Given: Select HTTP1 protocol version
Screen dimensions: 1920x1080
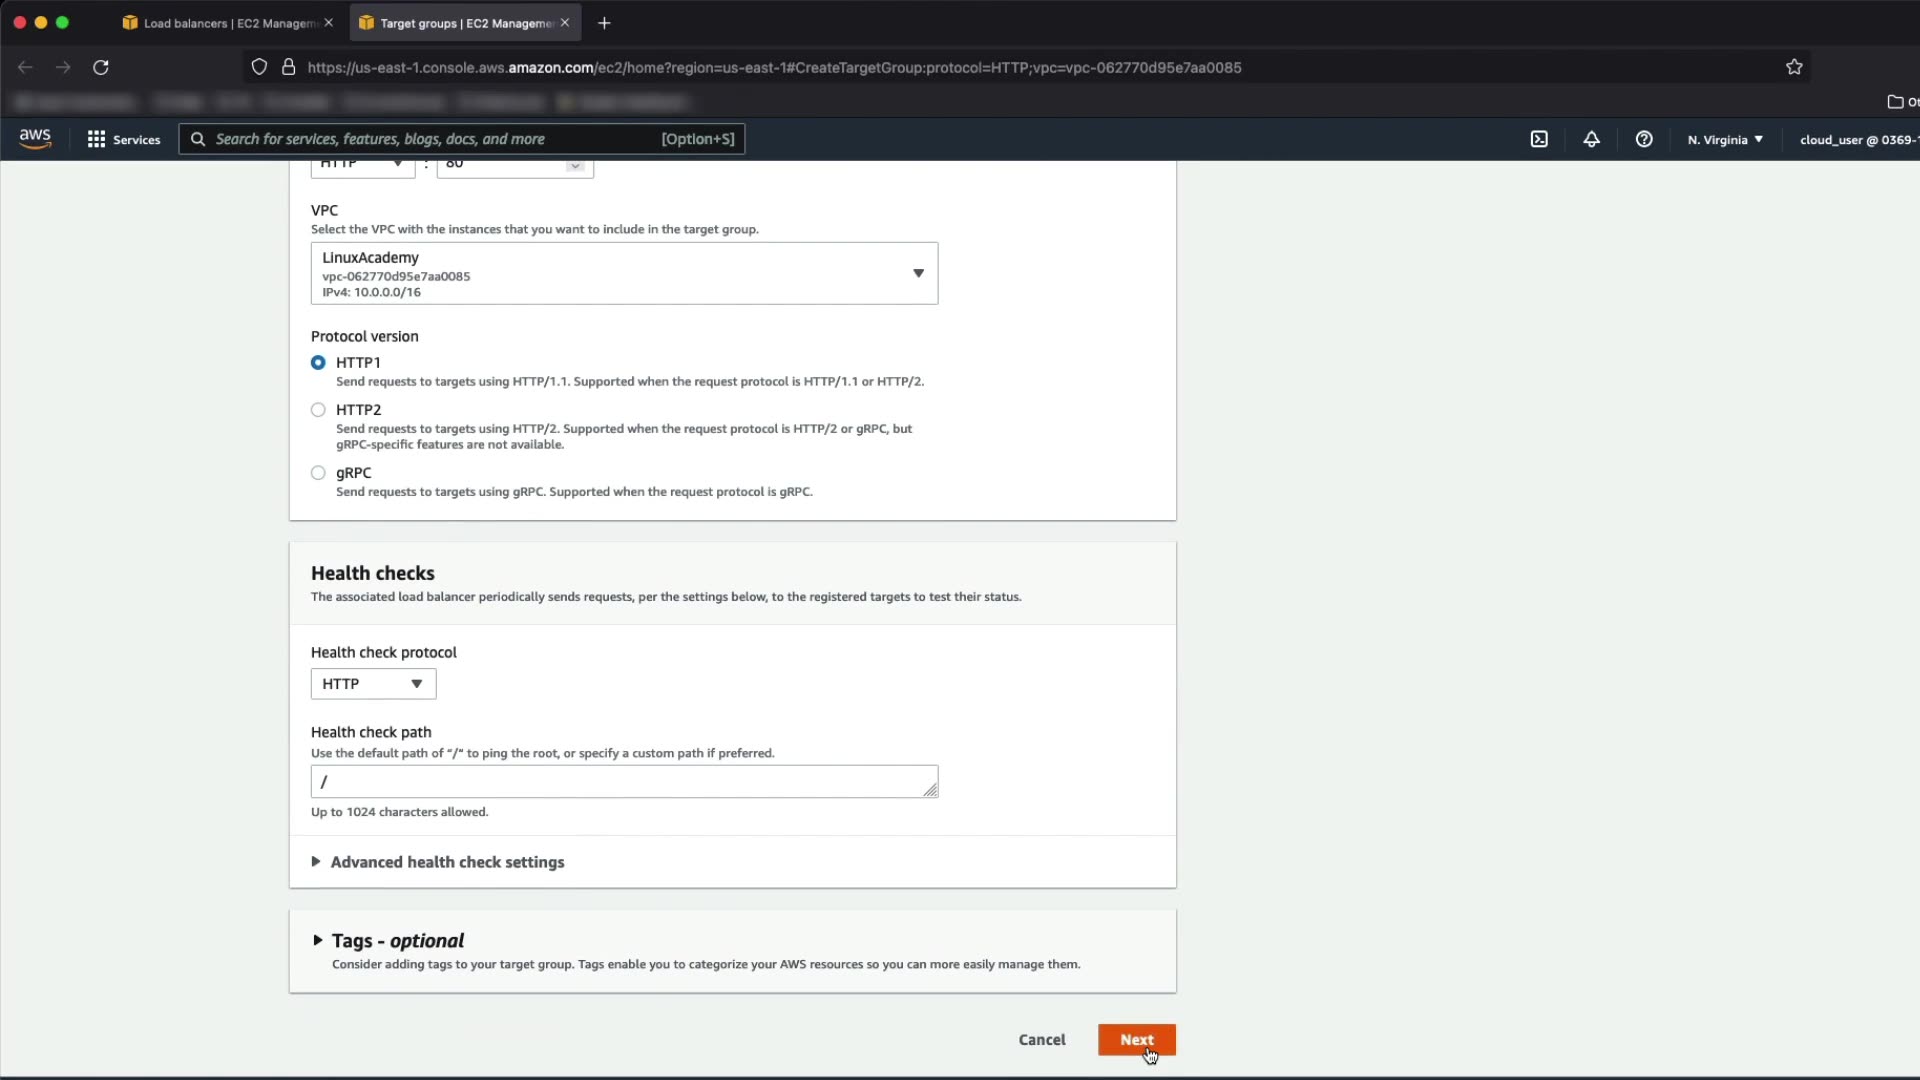Looking at the screenshot, I should 318,363.
